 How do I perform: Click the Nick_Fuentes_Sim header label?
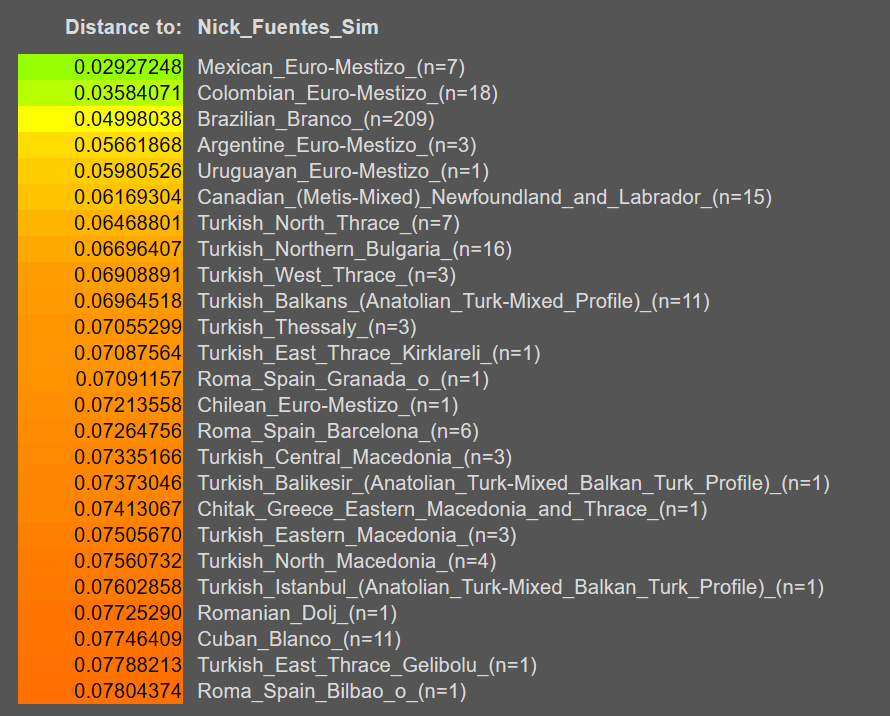pos(288,27)
